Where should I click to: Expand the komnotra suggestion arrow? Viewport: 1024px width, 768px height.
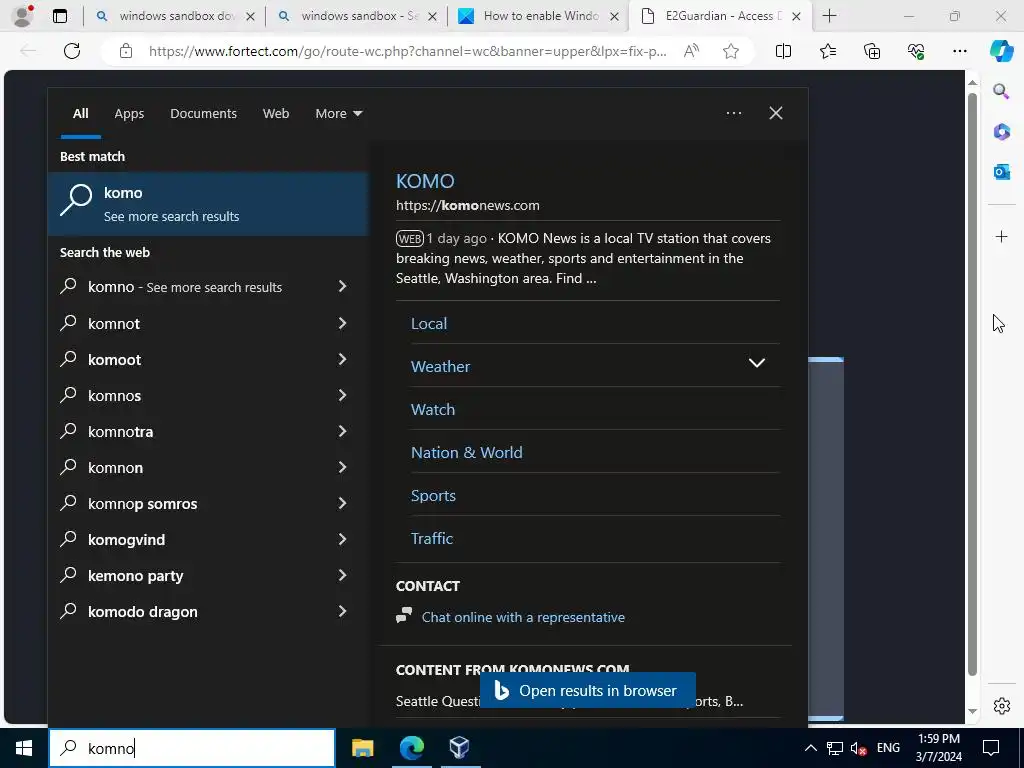[342, 430]
